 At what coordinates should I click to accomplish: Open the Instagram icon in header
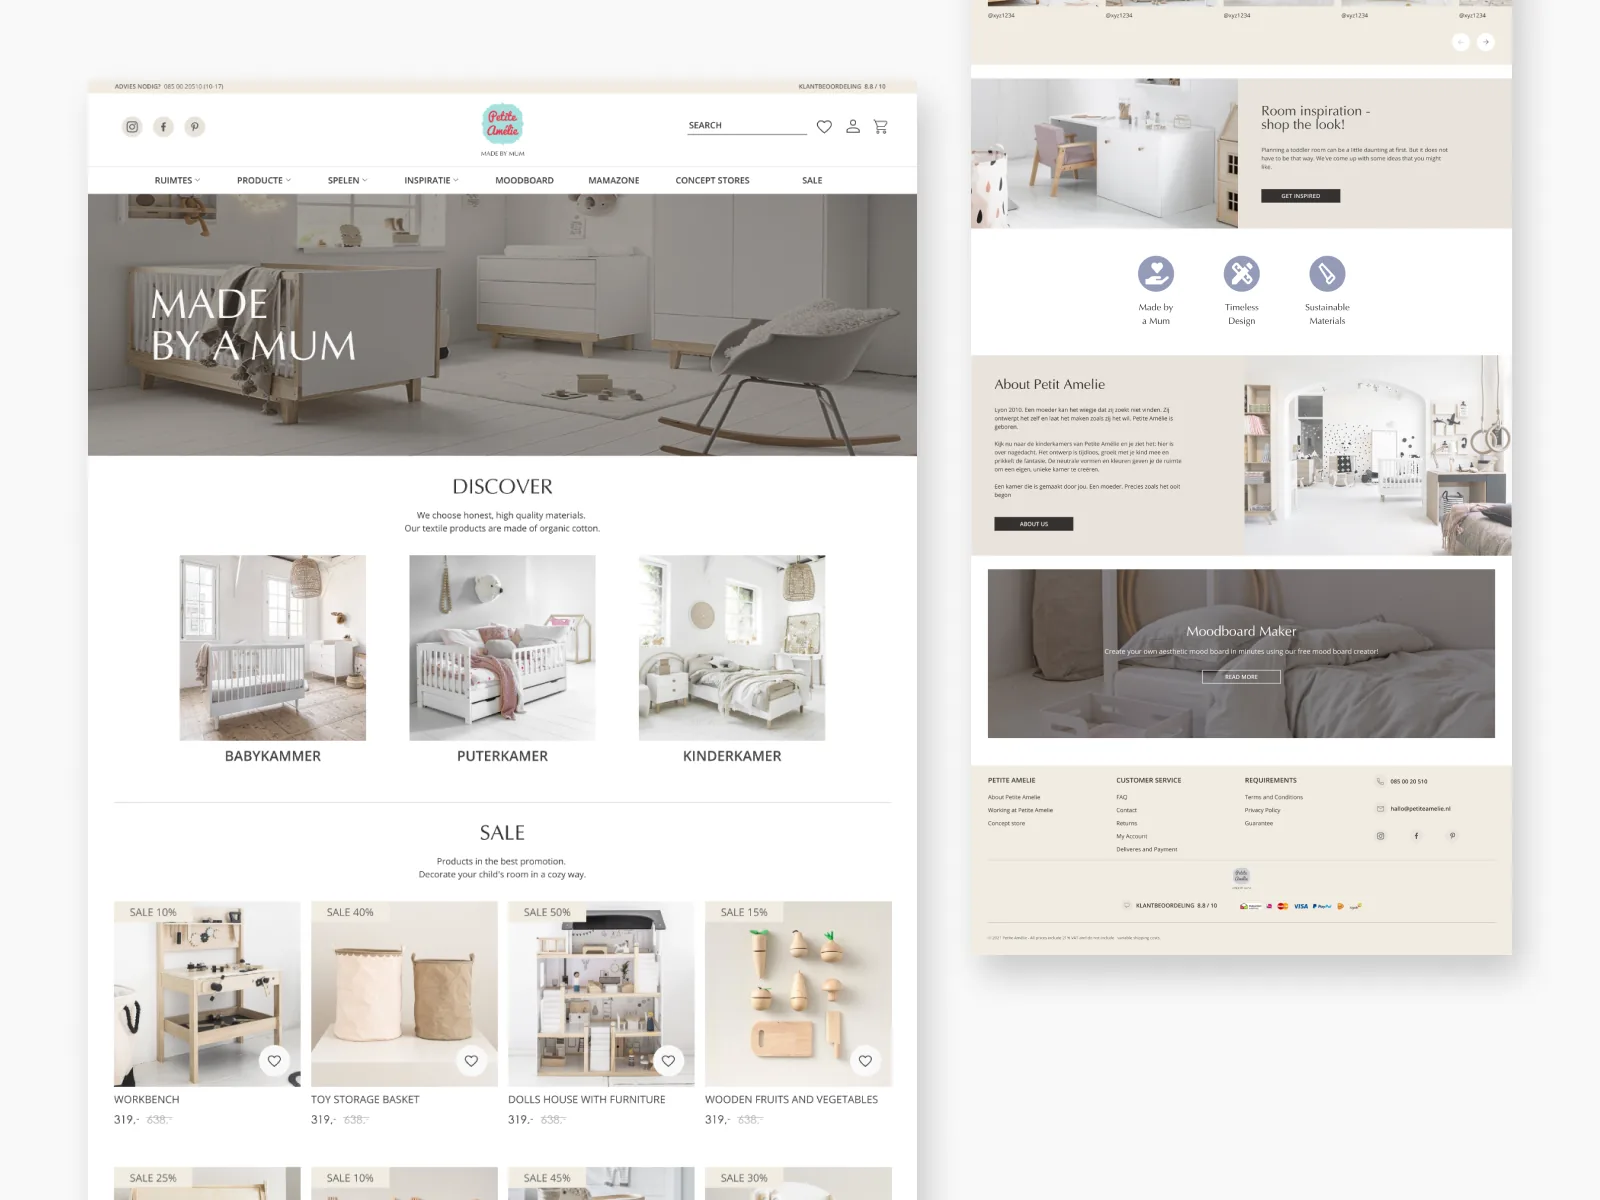132,127
